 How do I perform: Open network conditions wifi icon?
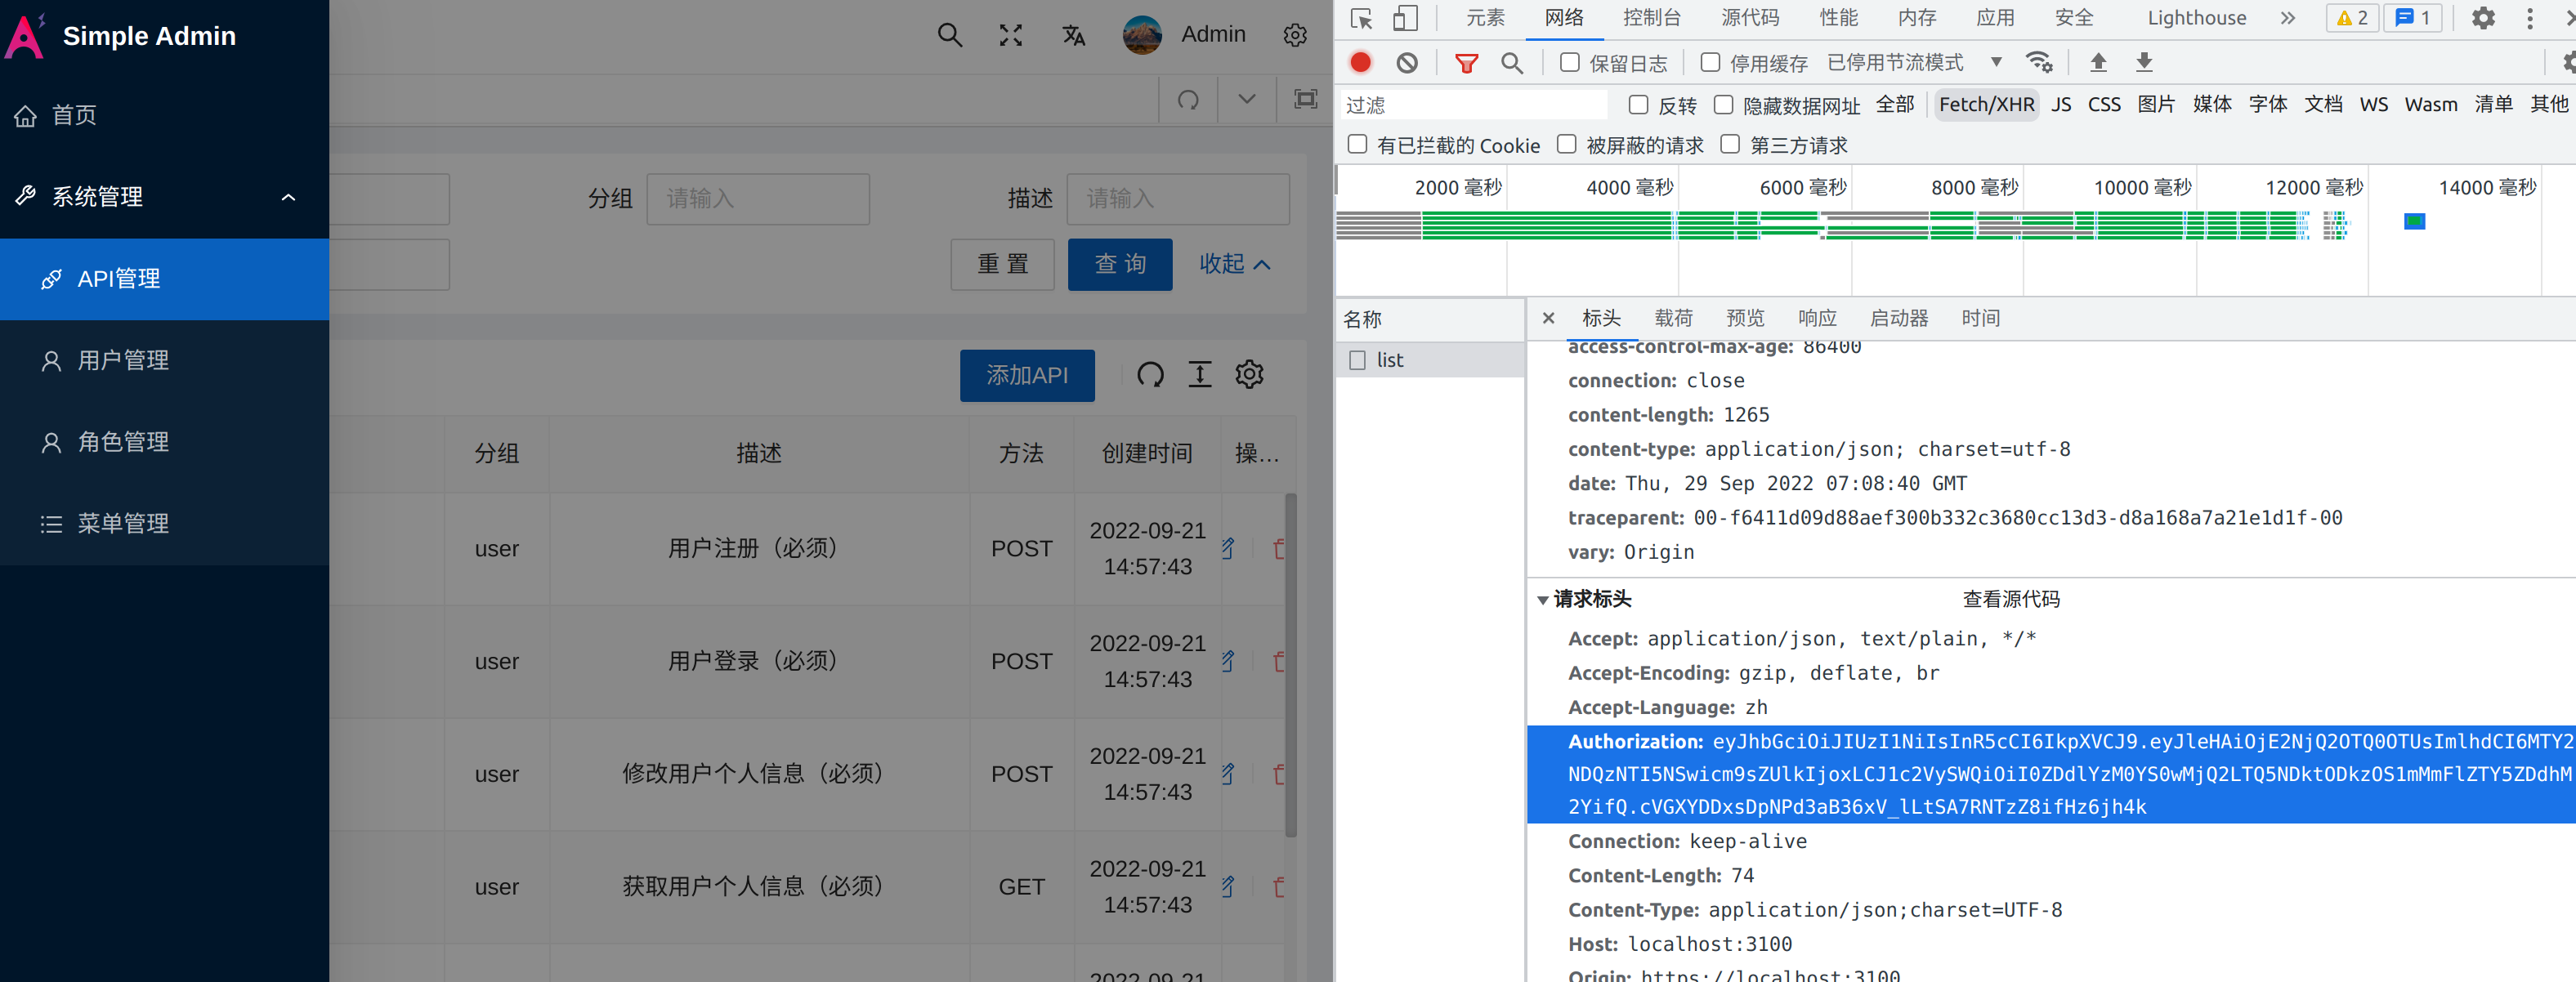click(2039, 62)
